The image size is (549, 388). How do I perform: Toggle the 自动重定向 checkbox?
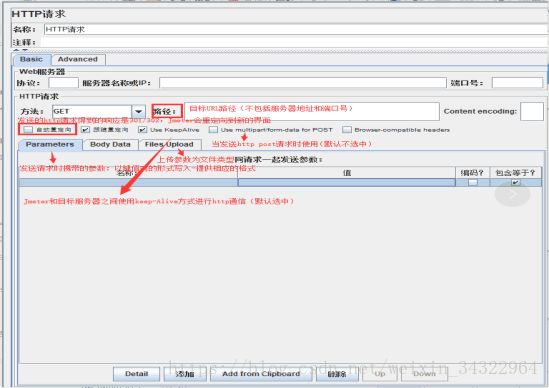28,130
